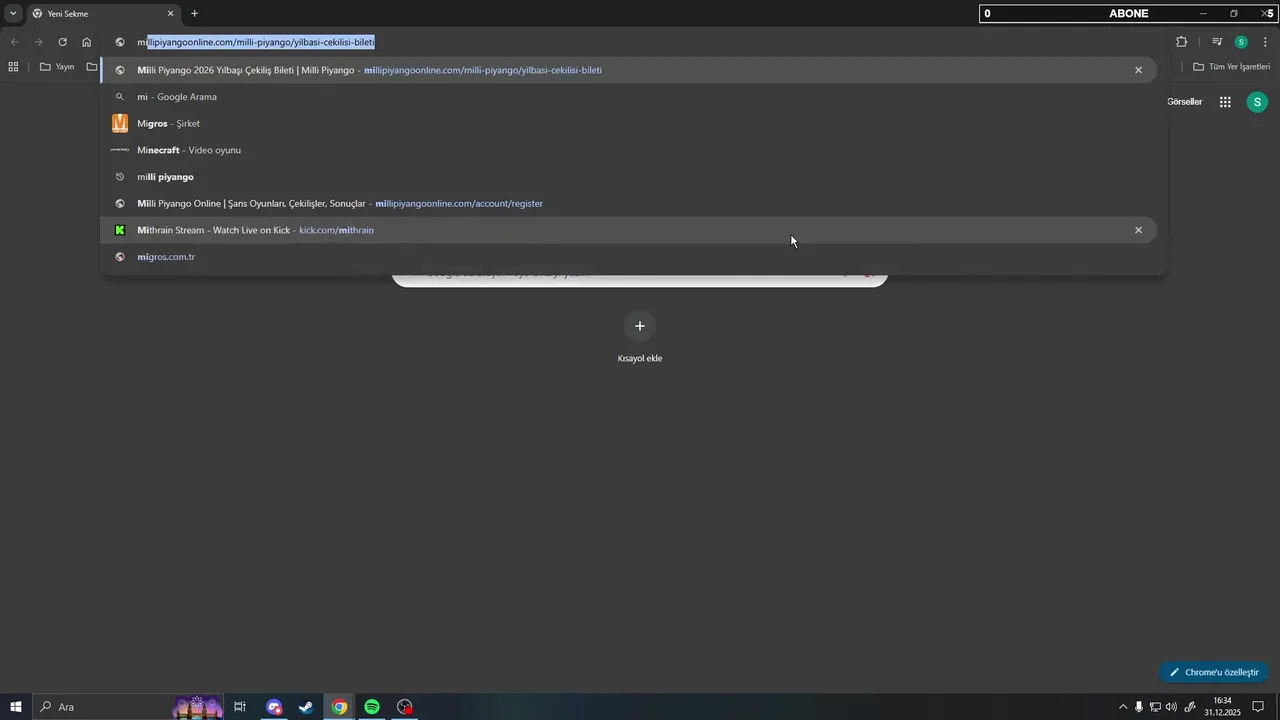Open Steam from the taskbar

(306, 707)
